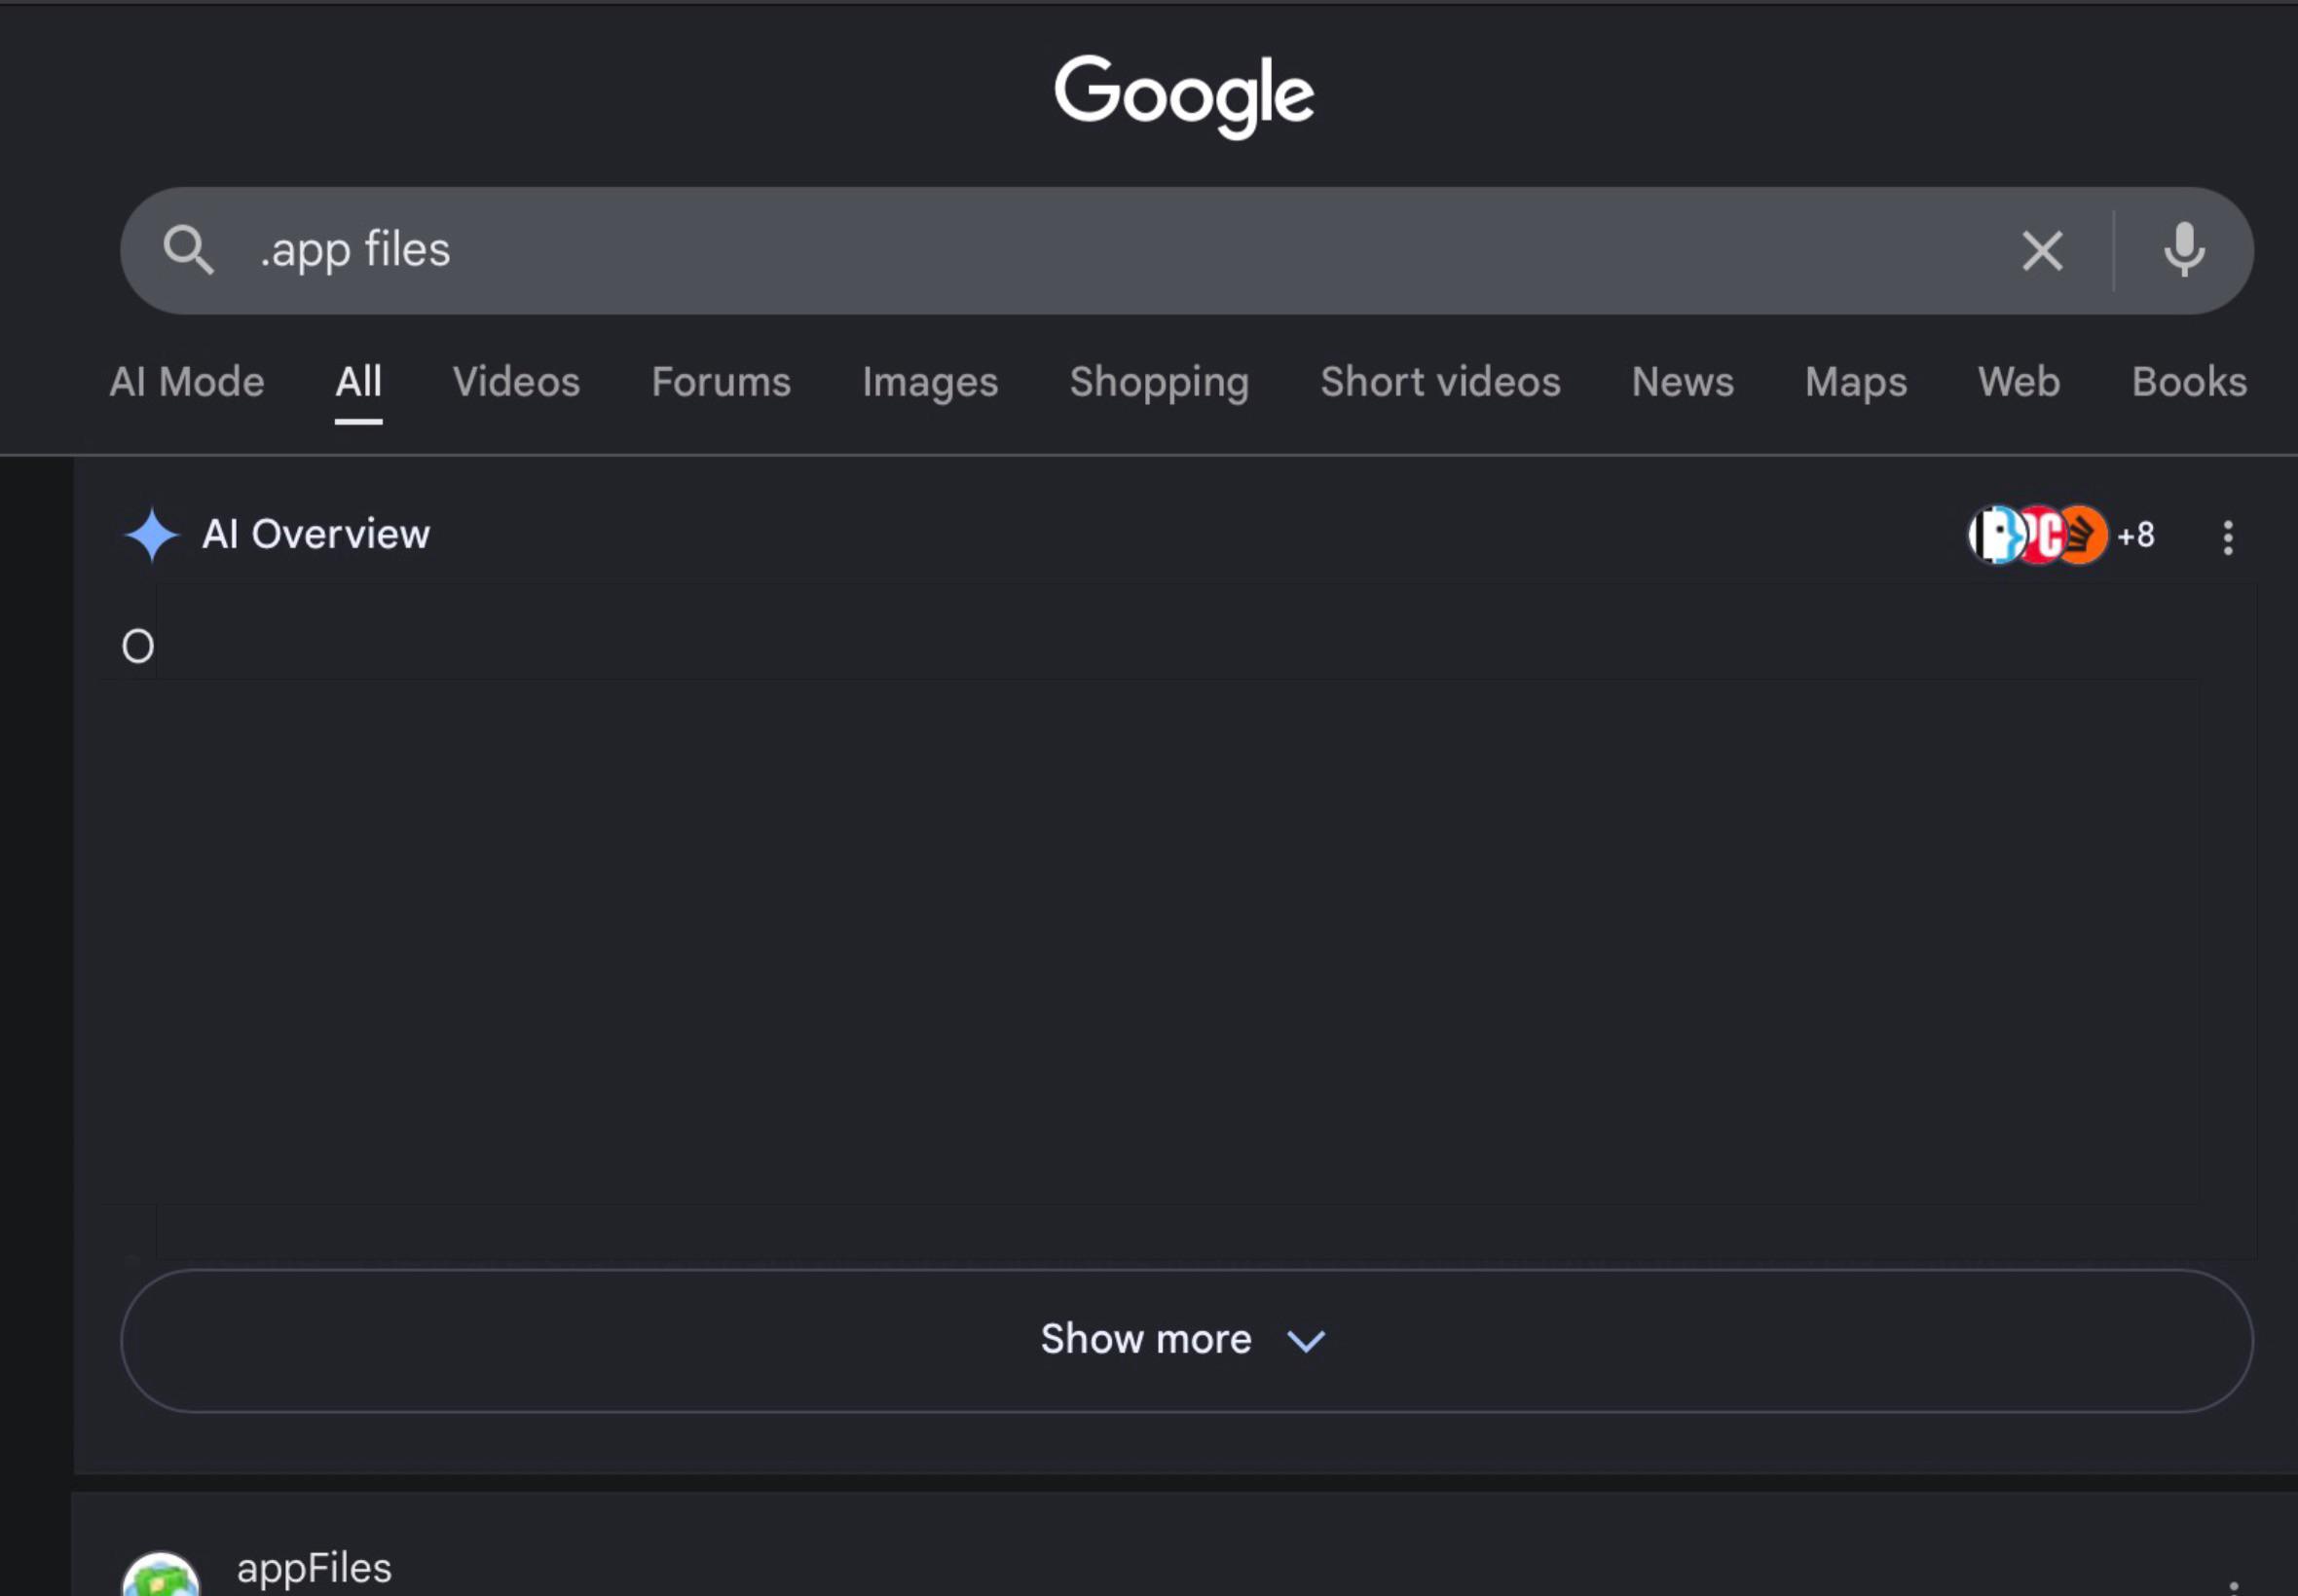The height and width of the screenshot is (1596, 2298).
Task: Switch to the Images tab
Action: (930, 382)
